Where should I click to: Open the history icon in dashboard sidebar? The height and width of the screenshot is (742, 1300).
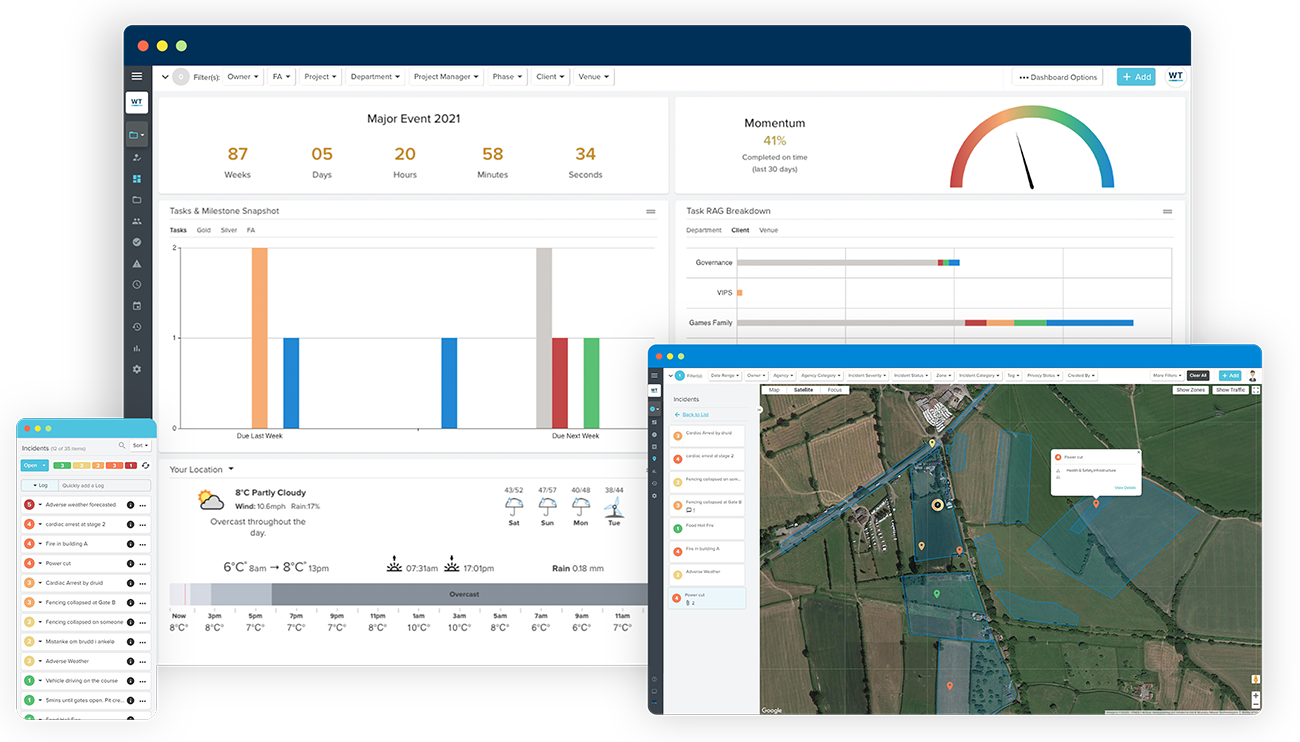pyautogui.click(x=137, y=327)
